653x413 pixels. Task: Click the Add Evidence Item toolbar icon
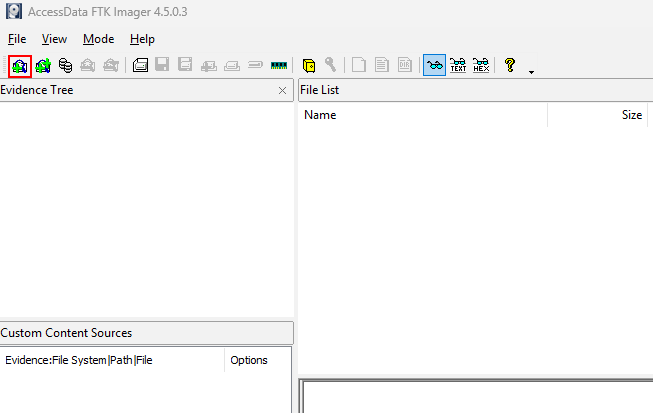[20, 65]
